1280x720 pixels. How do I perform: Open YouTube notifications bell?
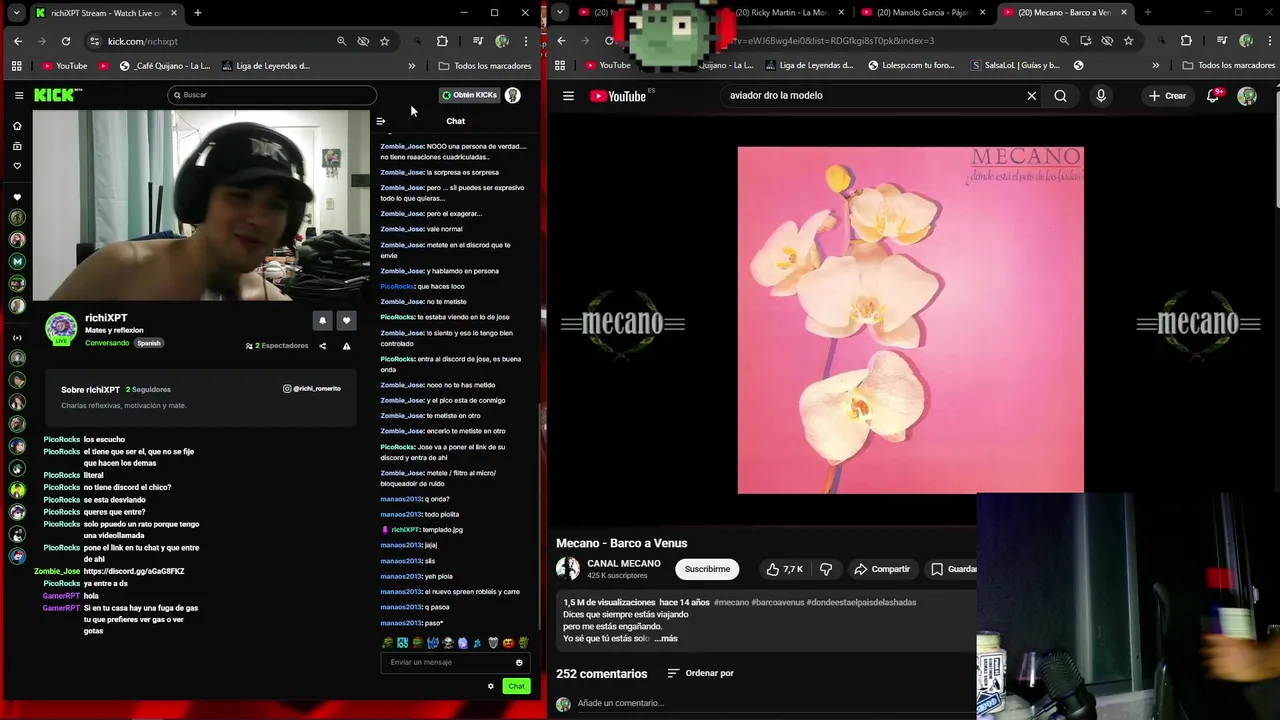(1213, 96)
